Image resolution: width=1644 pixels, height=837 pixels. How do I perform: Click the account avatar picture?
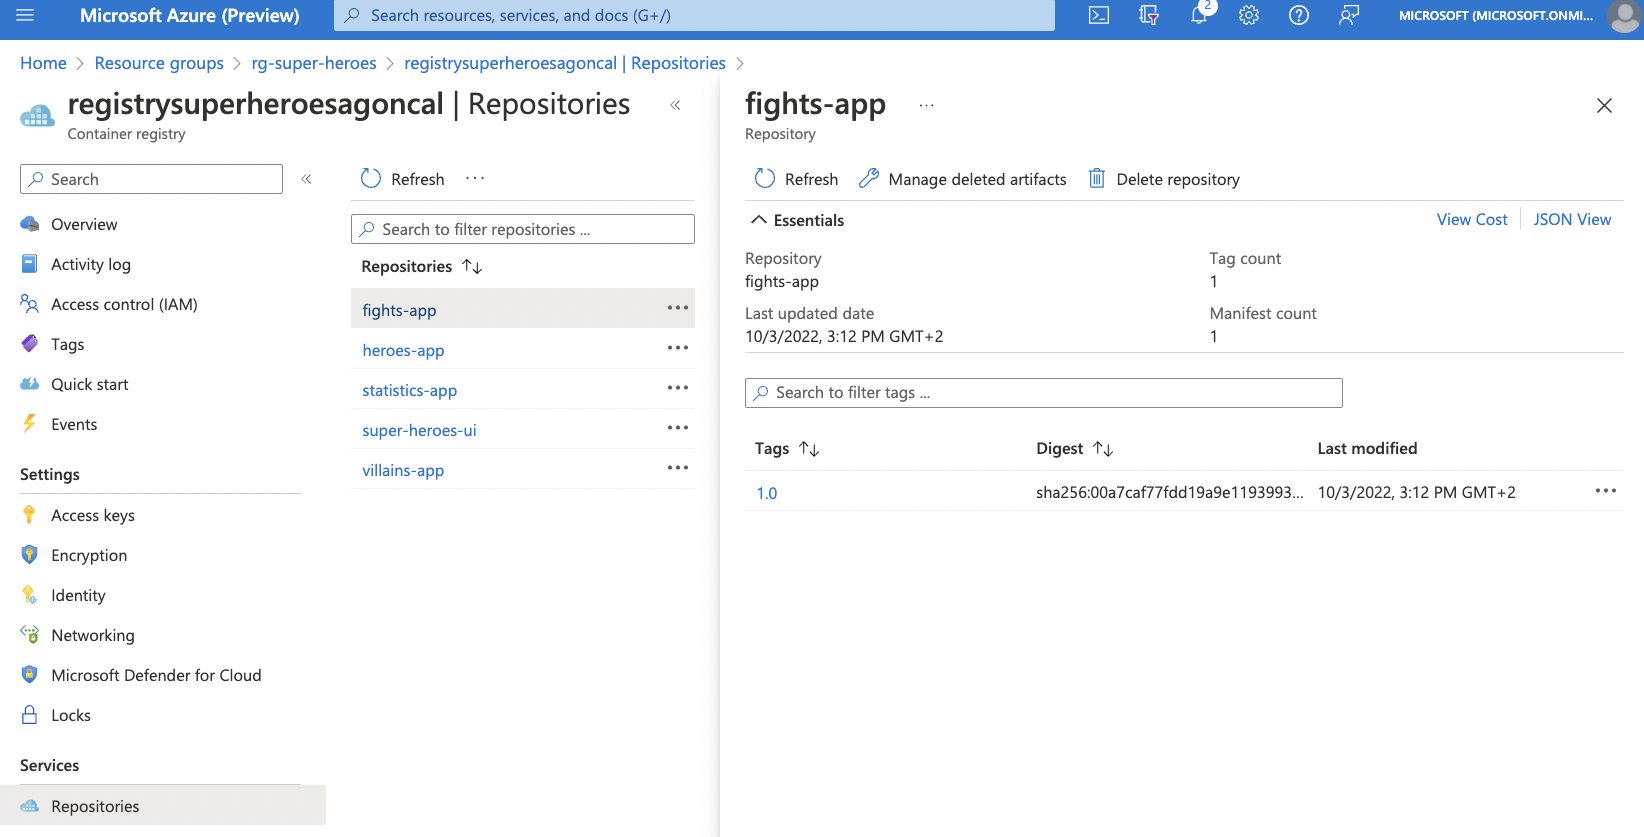[x=1624, y=16]
